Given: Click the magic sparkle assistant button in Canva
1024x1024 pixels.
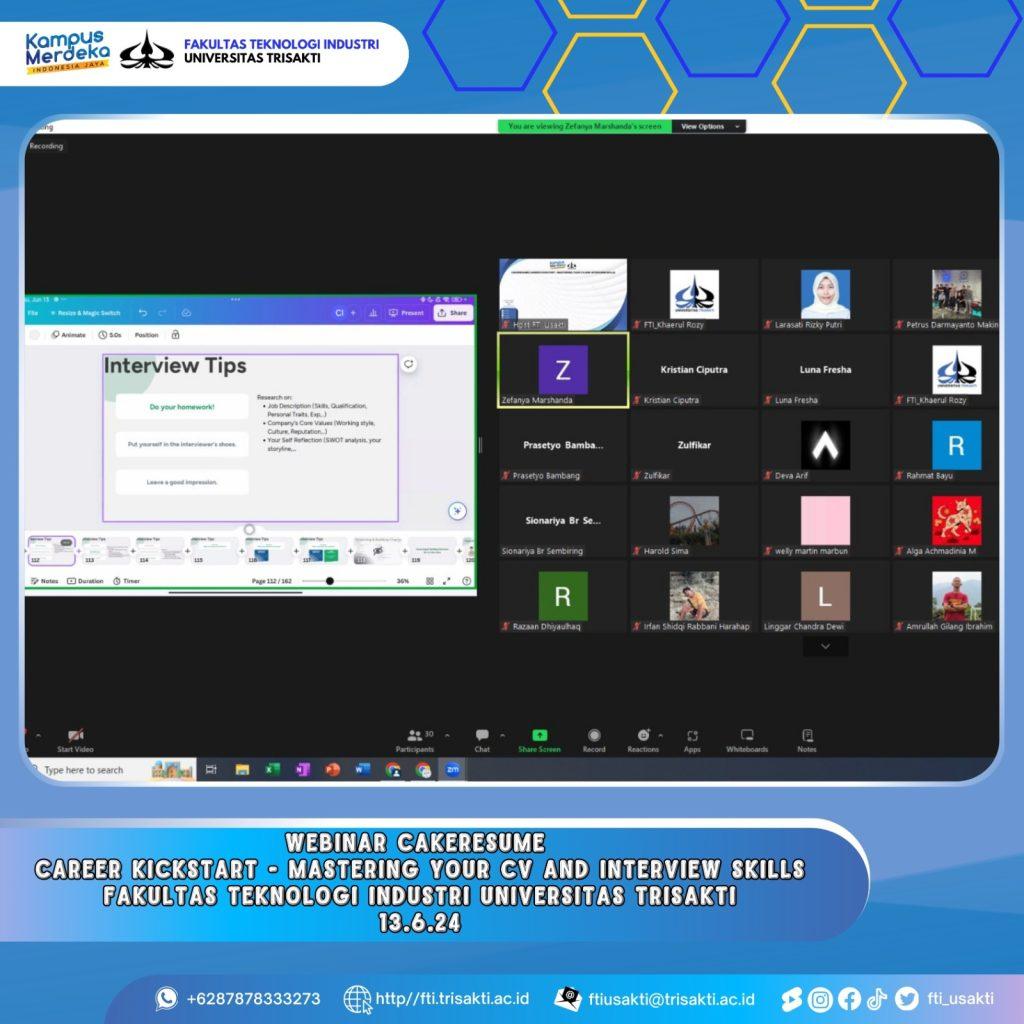Looking at the screenshot, I should coord(457,511).
